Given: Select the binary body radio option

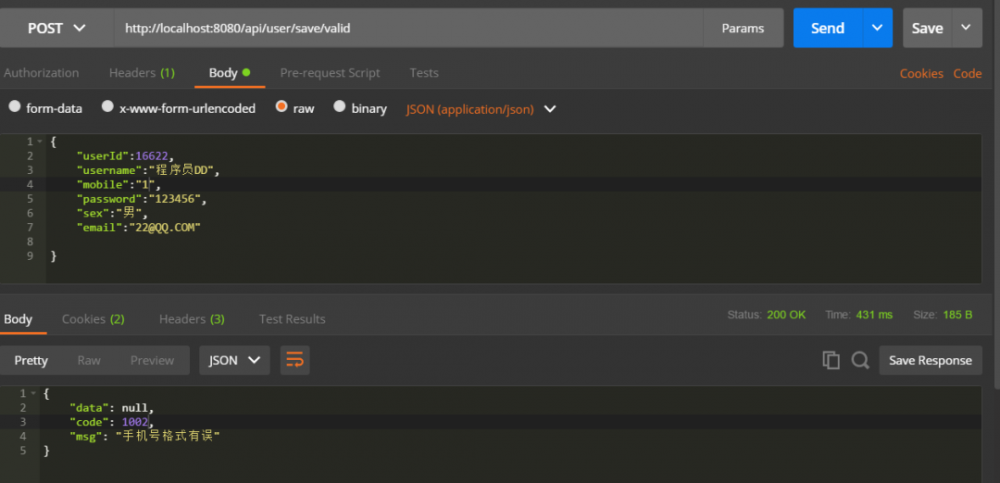Looking at the screenshot, I should pos(340,107).
